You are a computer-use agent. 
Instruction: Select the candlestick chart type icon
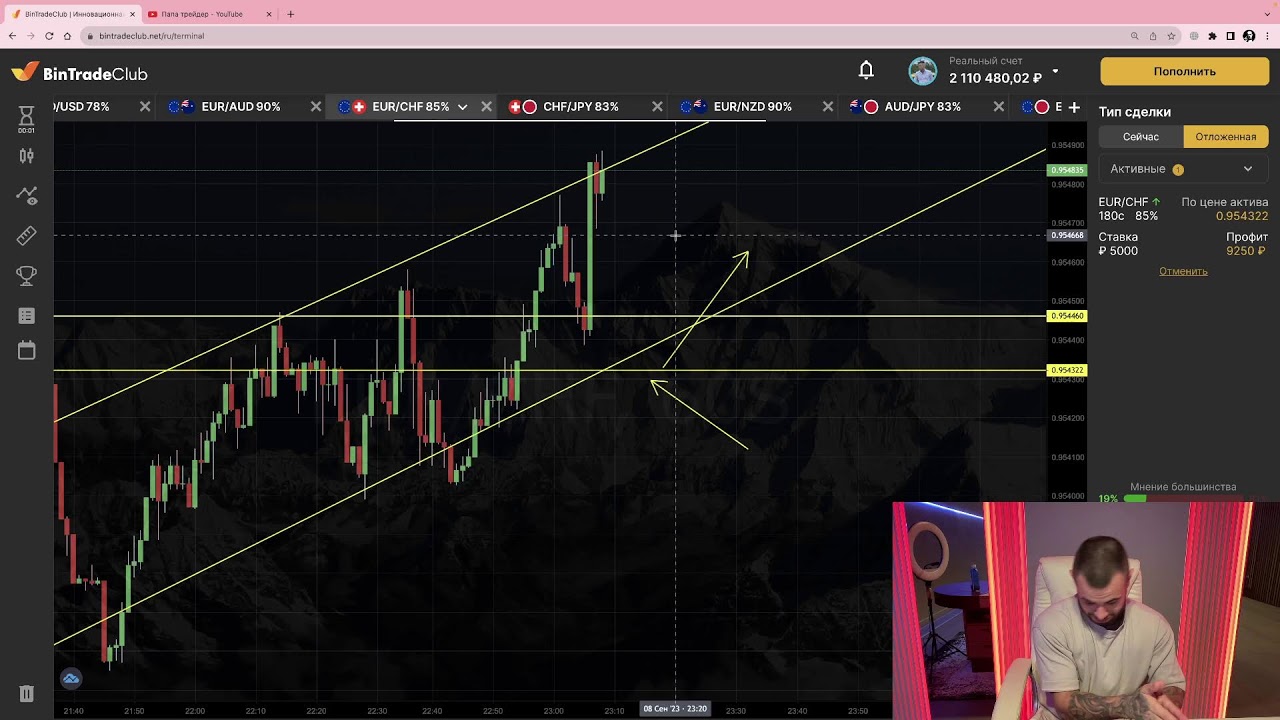(x=26, y=156)
